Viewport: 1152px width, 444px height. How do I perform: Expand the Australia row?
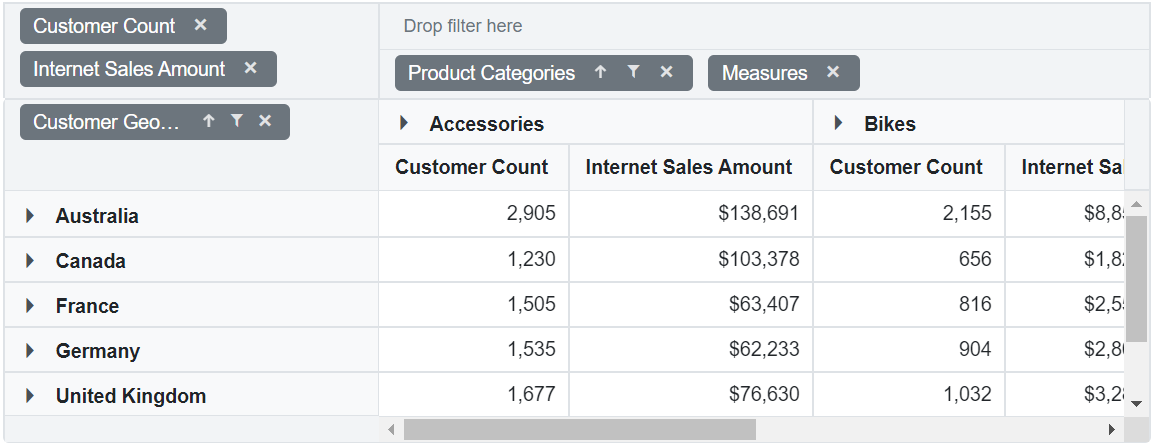(x=30, y=215)
